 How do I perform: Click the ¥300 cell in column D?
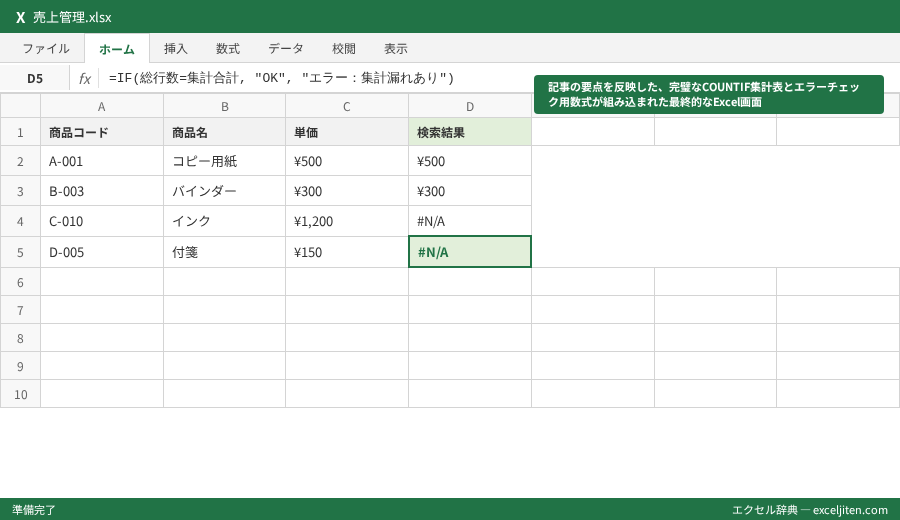click(x=470, y=191)
